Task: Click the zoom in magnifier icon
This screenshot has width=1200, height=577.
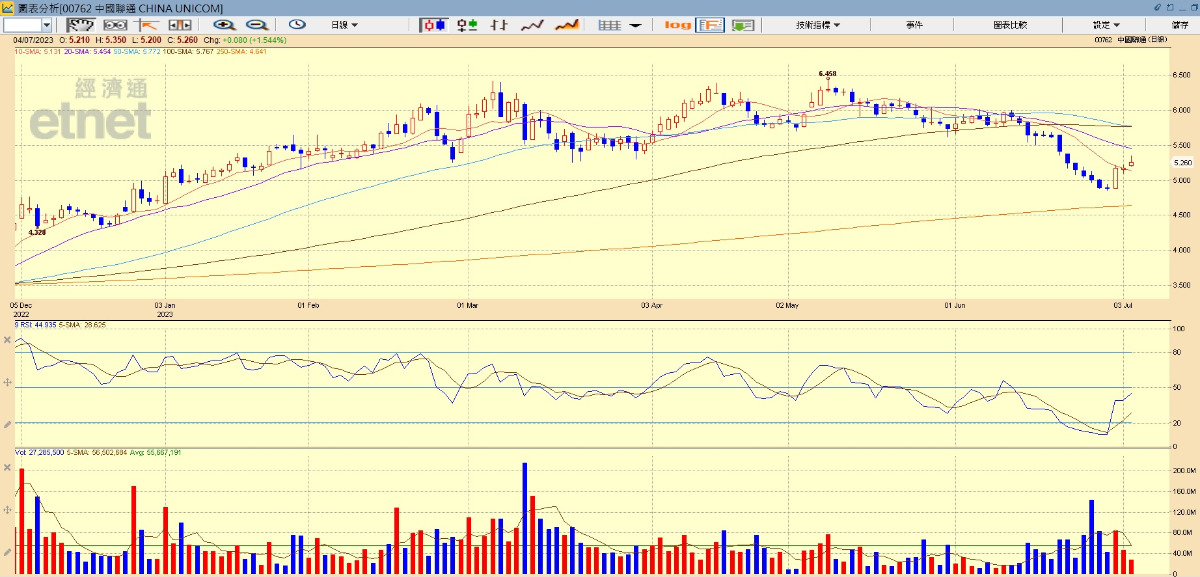Action: (223, 24)
